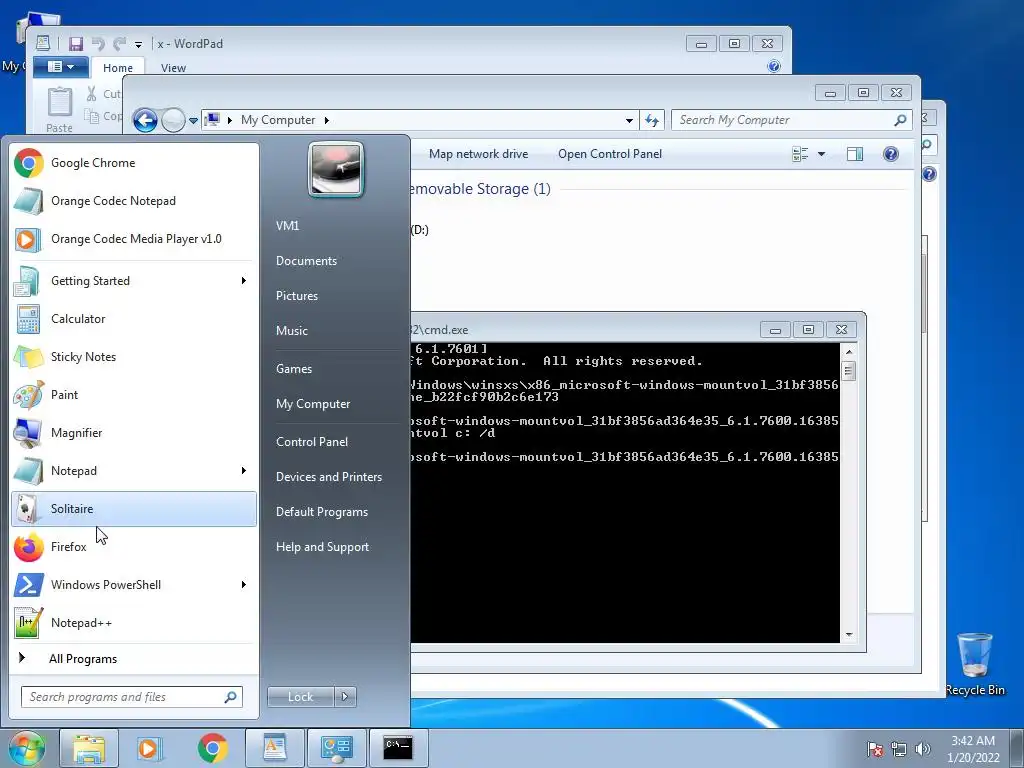This screenshot has height=768, width=1024.
Task: Expand Getting Started submenu arrow
Action: [244, 281]
